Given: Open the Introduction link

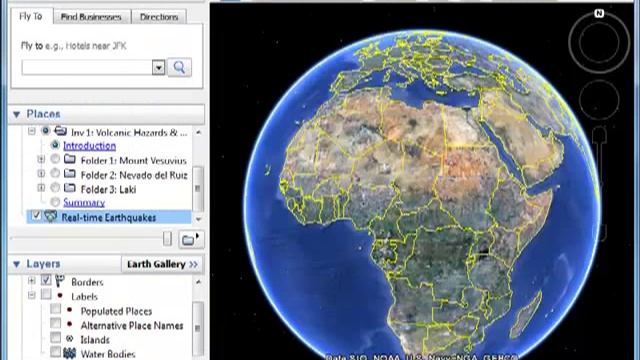Looking at the screenshot, I should [x=89, y=146].
